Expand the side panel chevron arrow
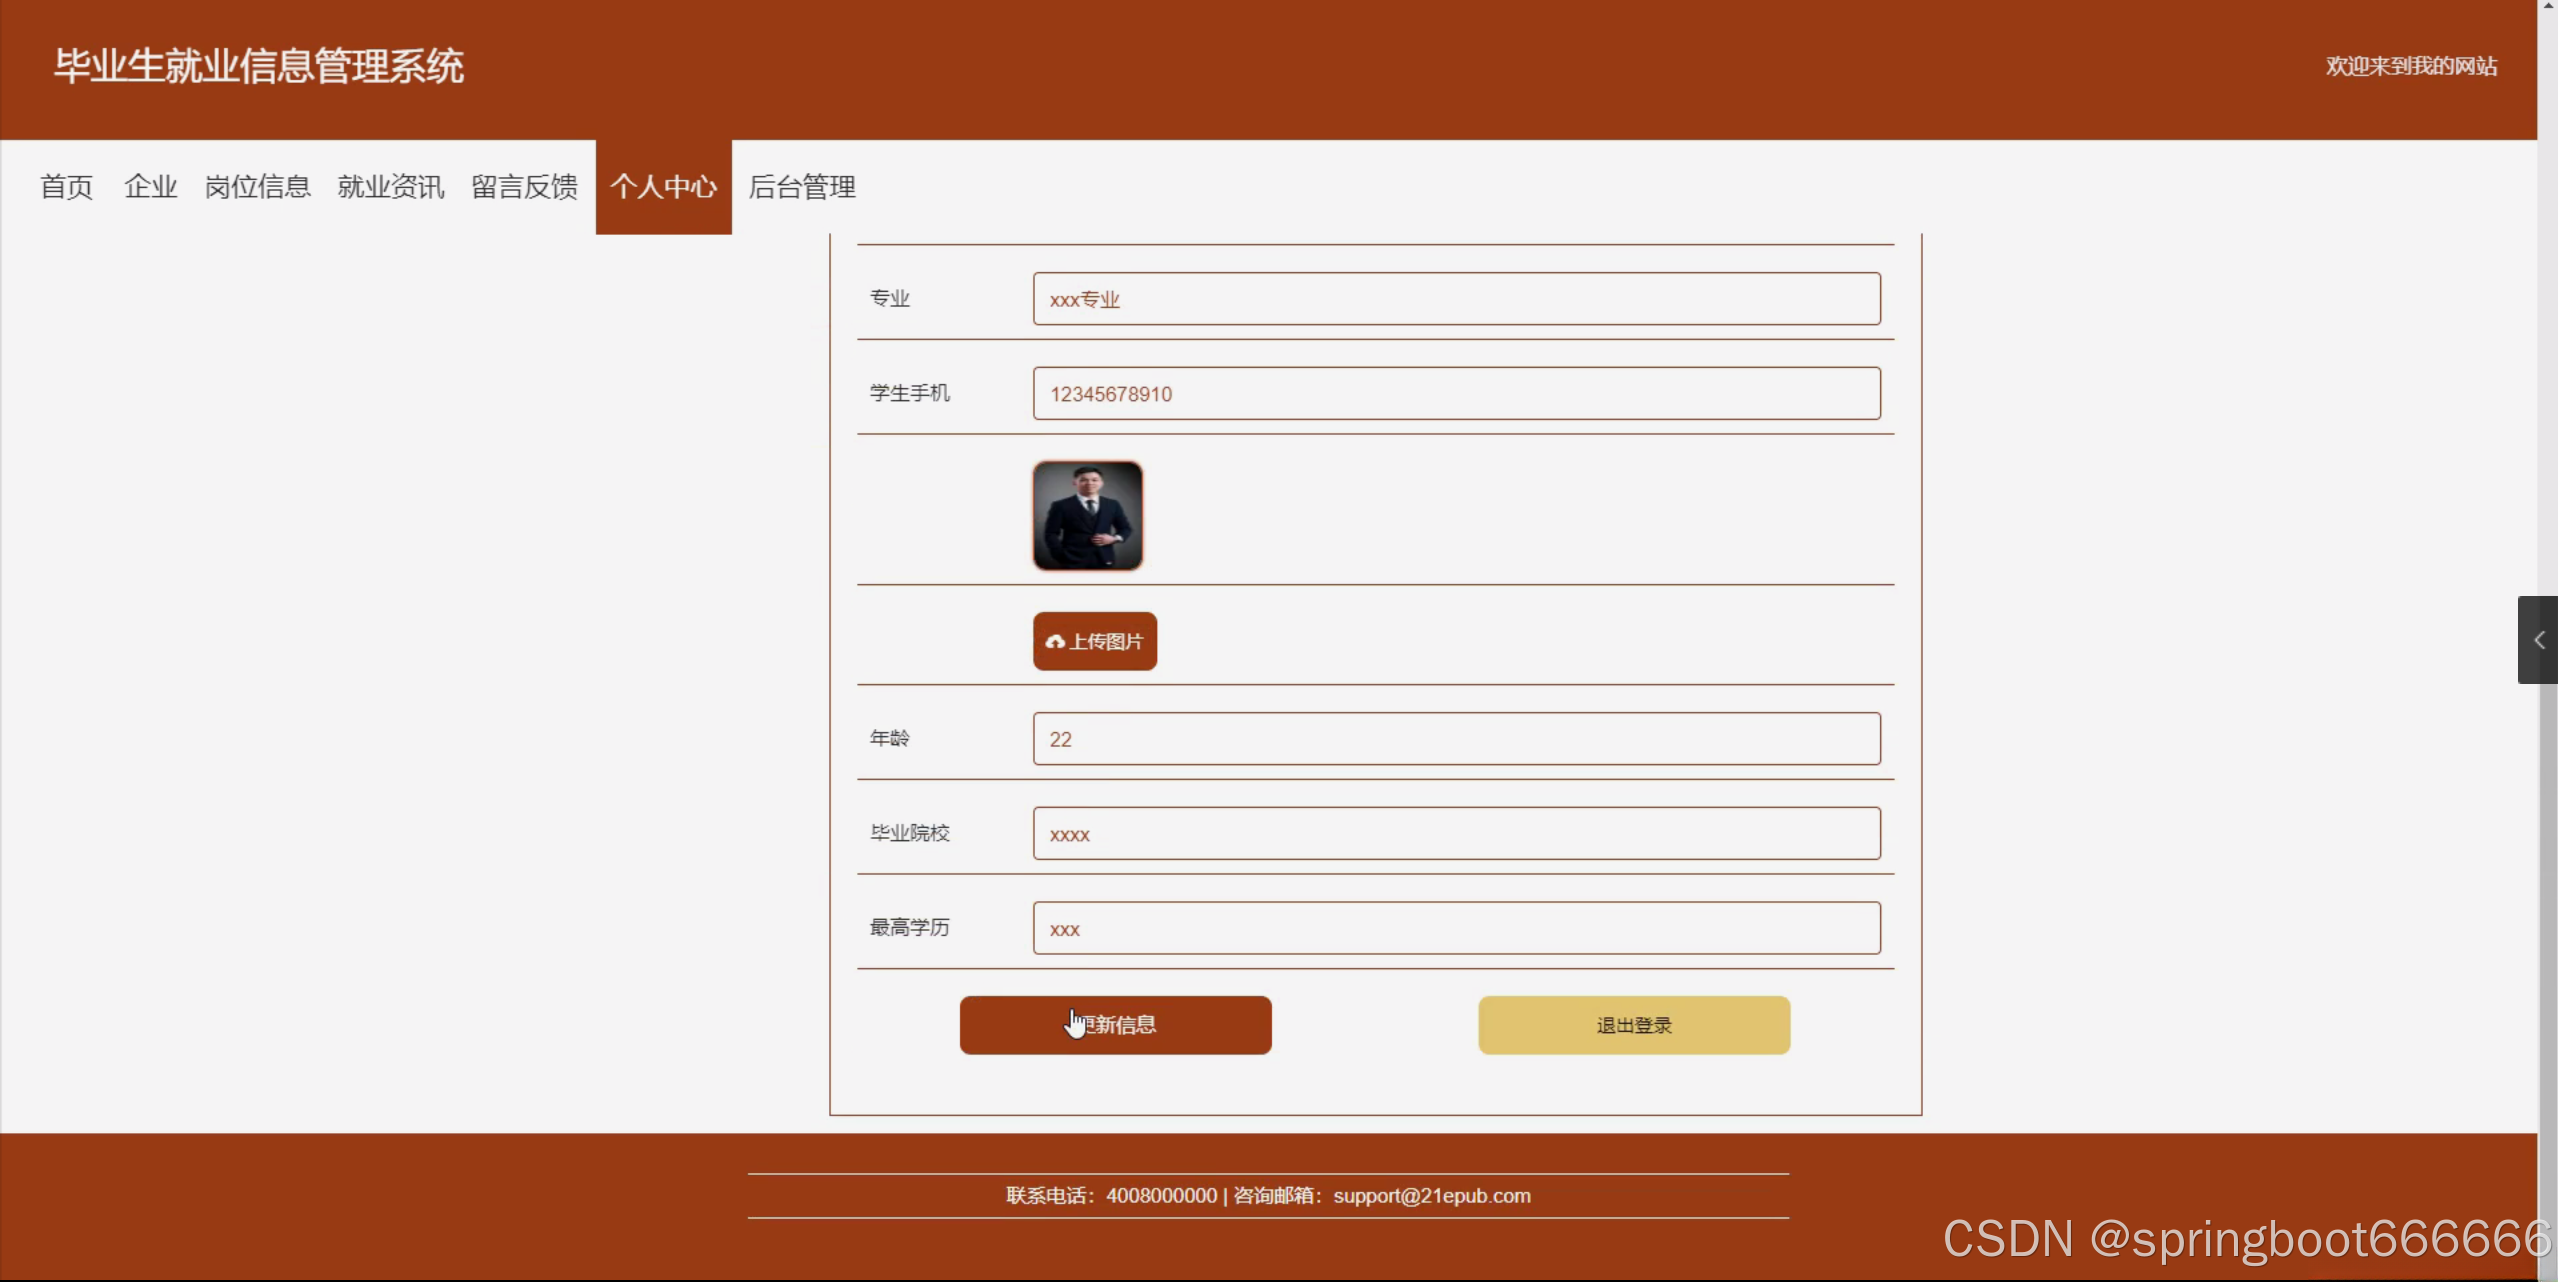2558x1282 pixels. click(x=2538, y=640)
